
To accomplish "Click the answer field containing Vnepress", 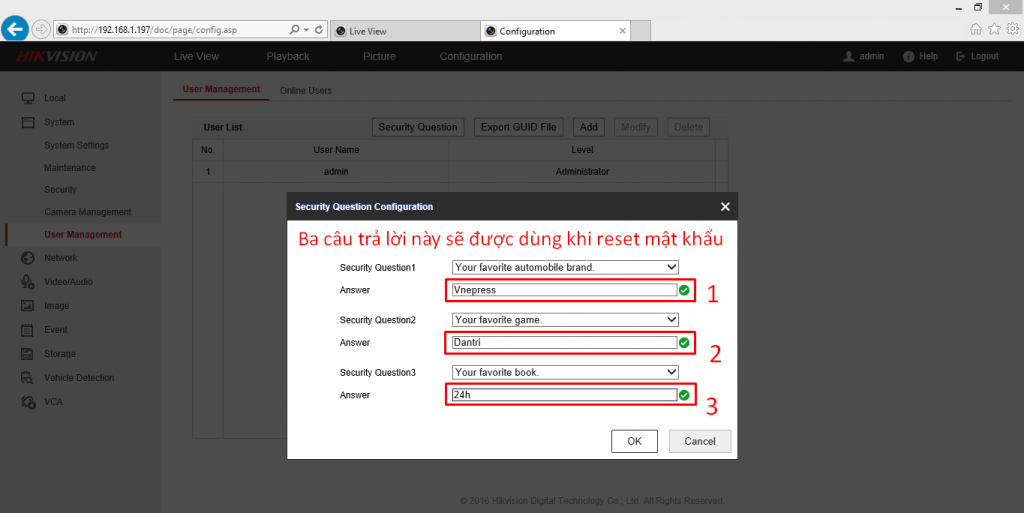I will (x=563, y=290).
